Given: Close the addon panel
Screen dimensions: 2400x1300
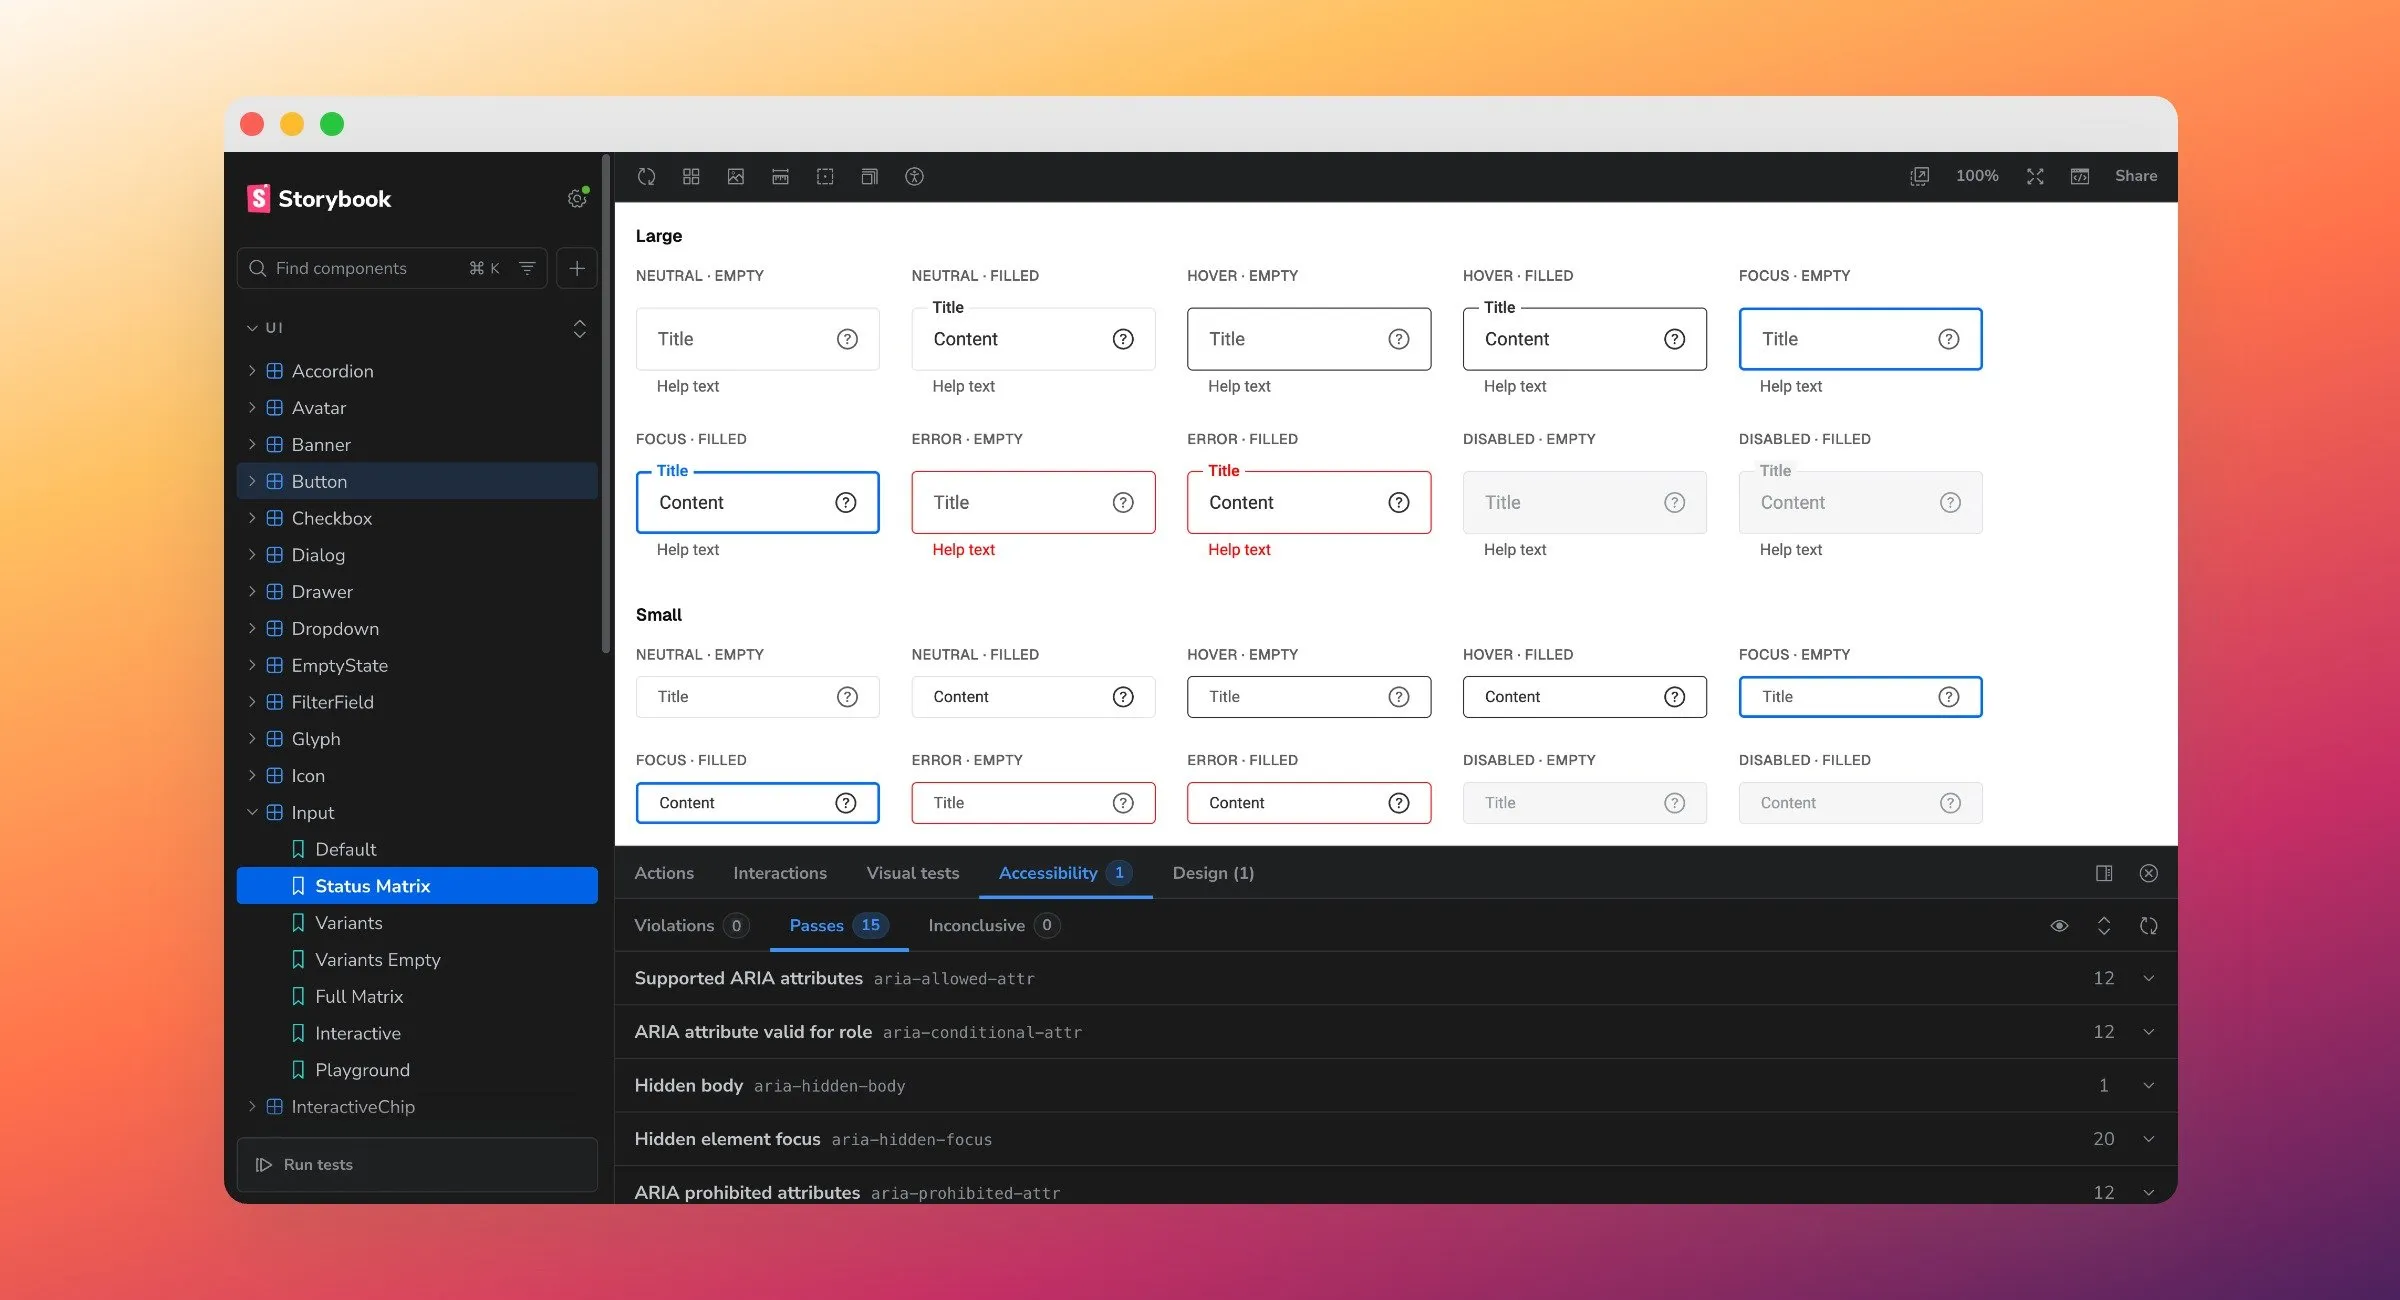Looking at the screenshot, I should coord(2148,873).
